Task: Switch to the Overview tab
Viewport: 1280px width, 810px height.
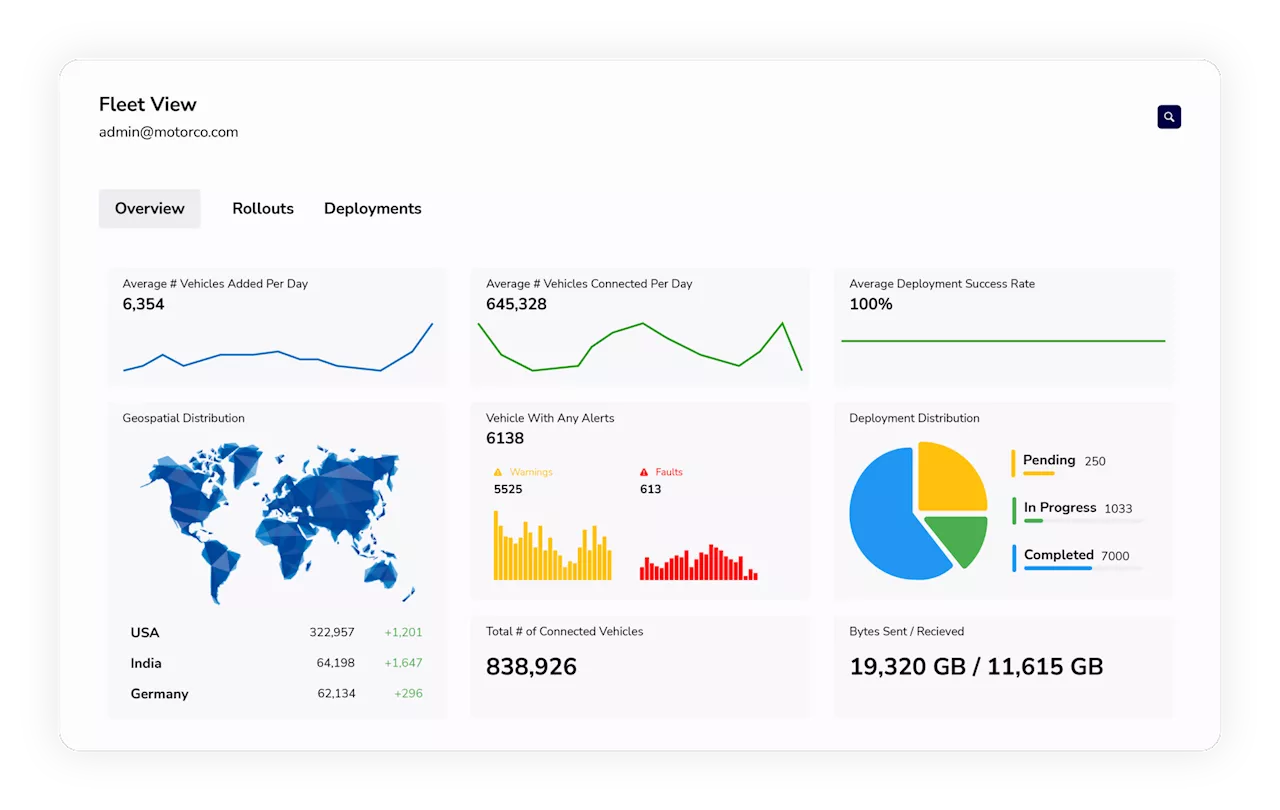Action: (x=150, y=208)
